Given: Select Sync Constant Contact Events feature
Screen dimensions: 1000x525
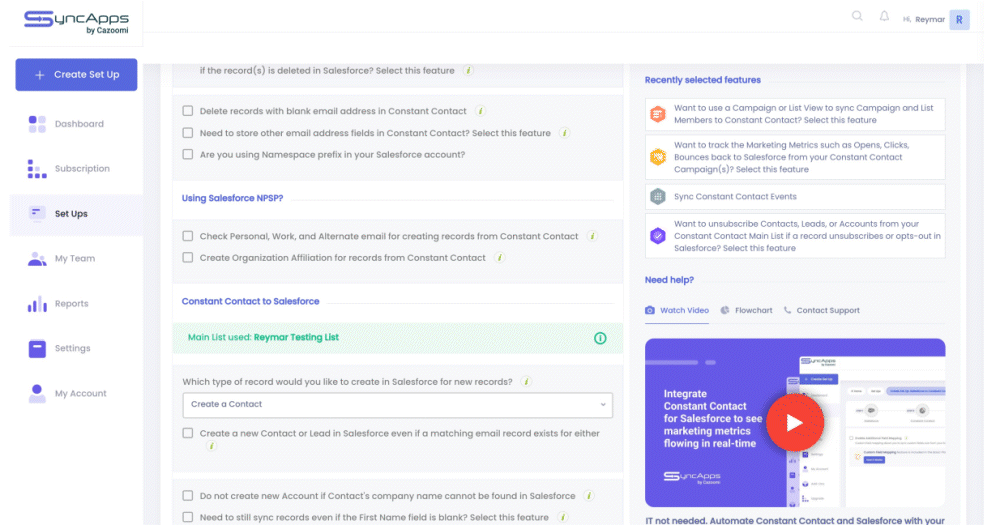Looking at the screenshot, I should pos(795,196).
